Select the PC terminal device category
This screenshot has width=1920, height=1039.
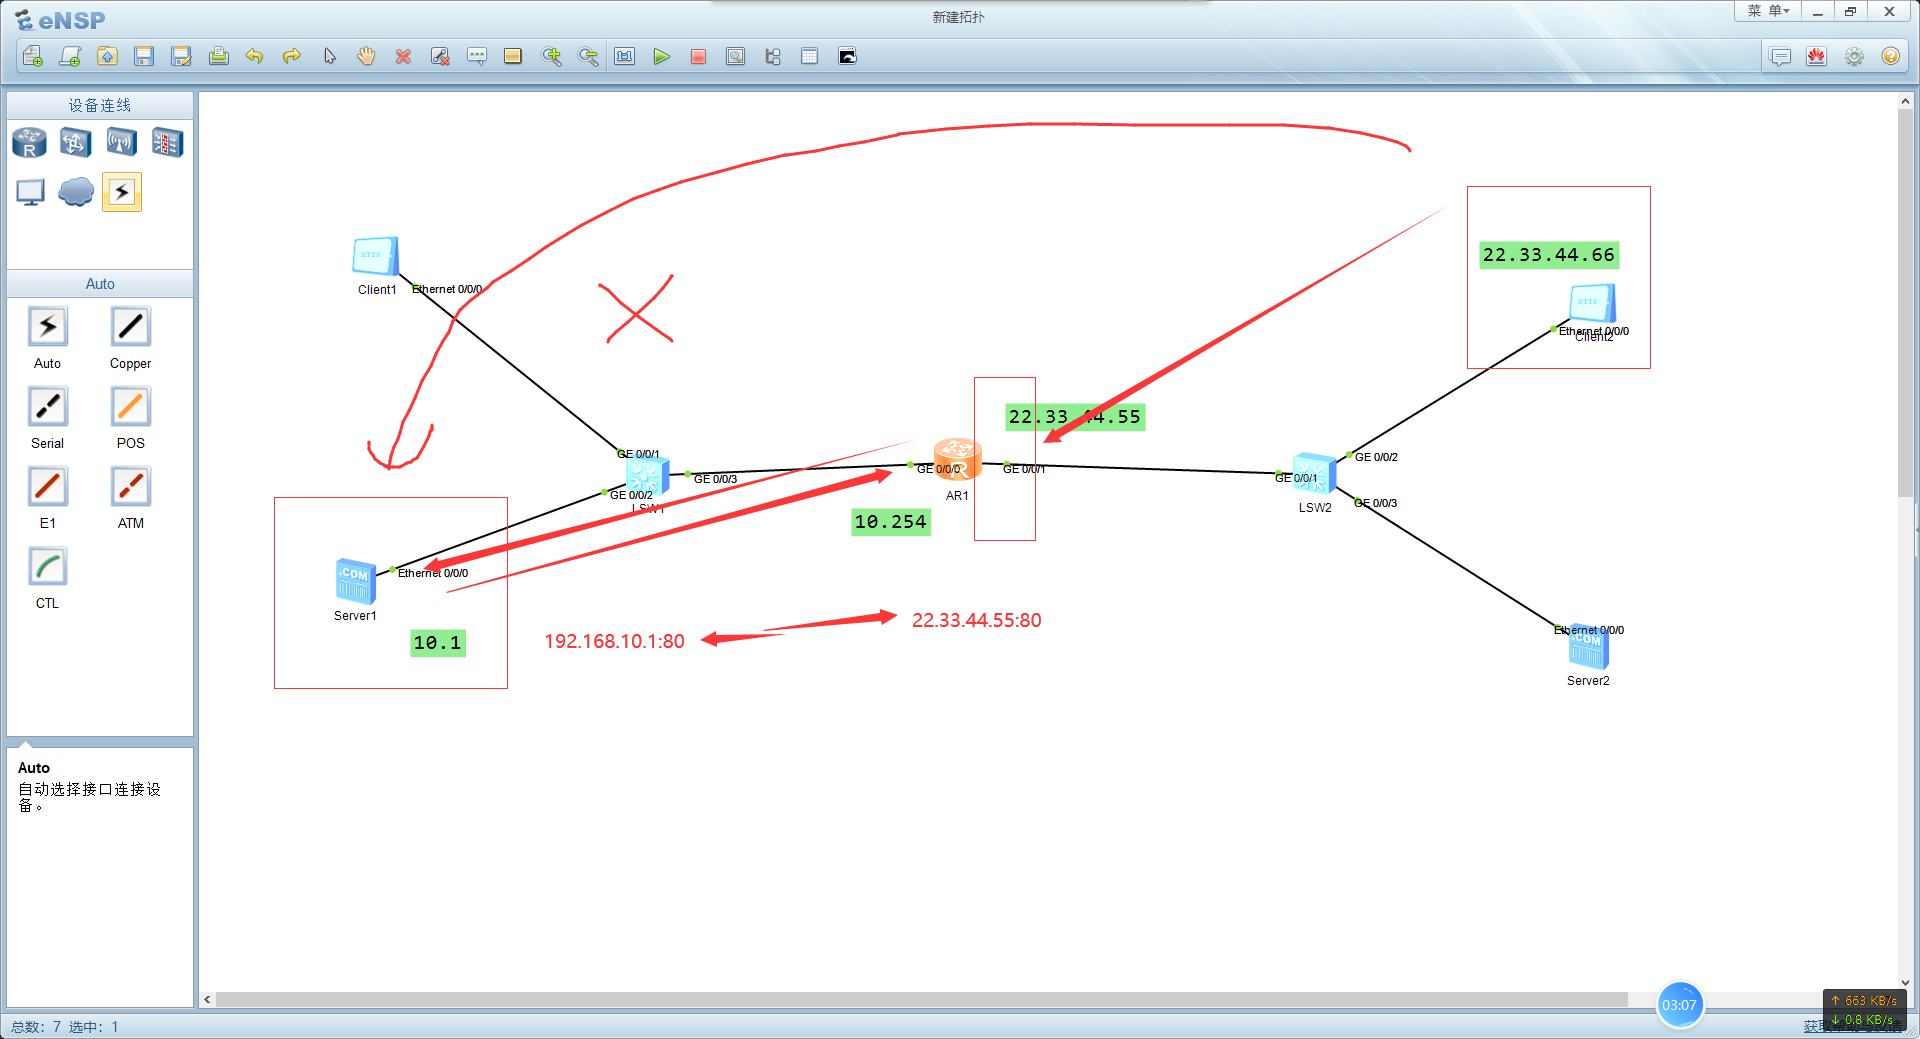coord(30,191)
